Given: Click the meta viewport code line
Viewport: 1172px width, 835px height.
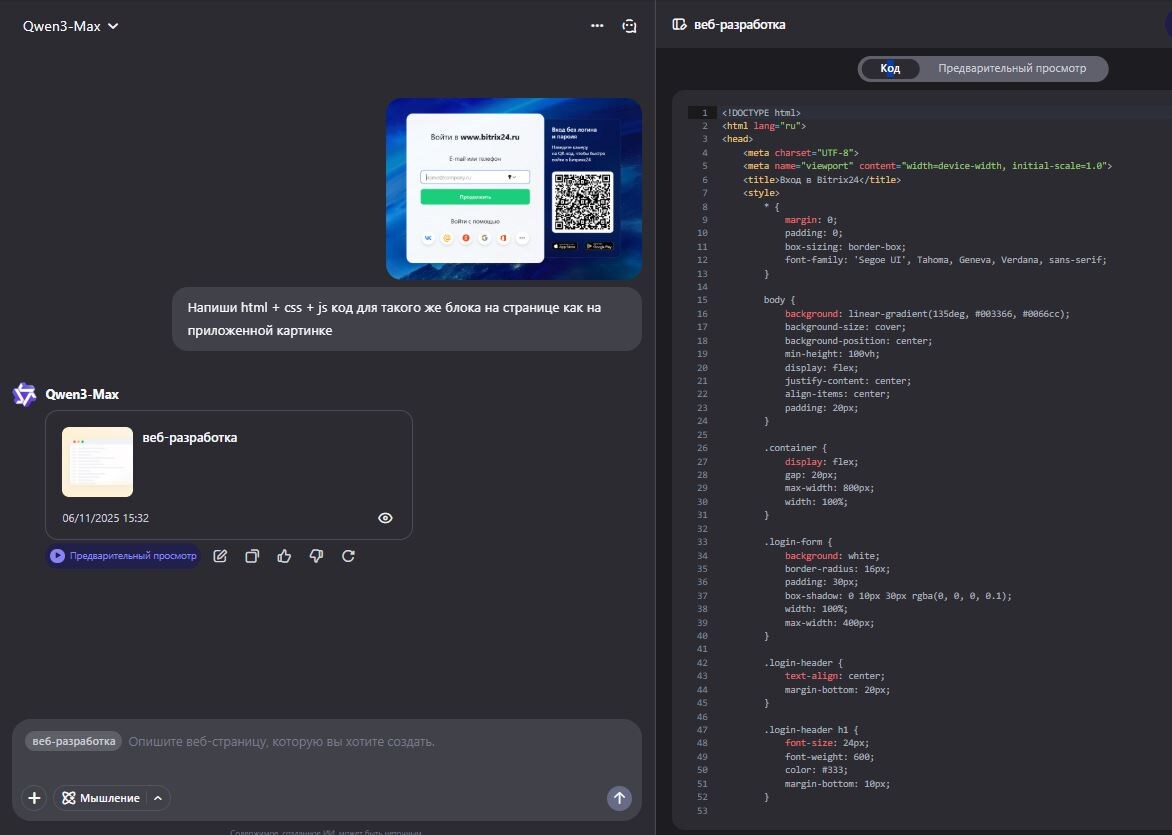Looking at the screenshot, I should (927, 166).
